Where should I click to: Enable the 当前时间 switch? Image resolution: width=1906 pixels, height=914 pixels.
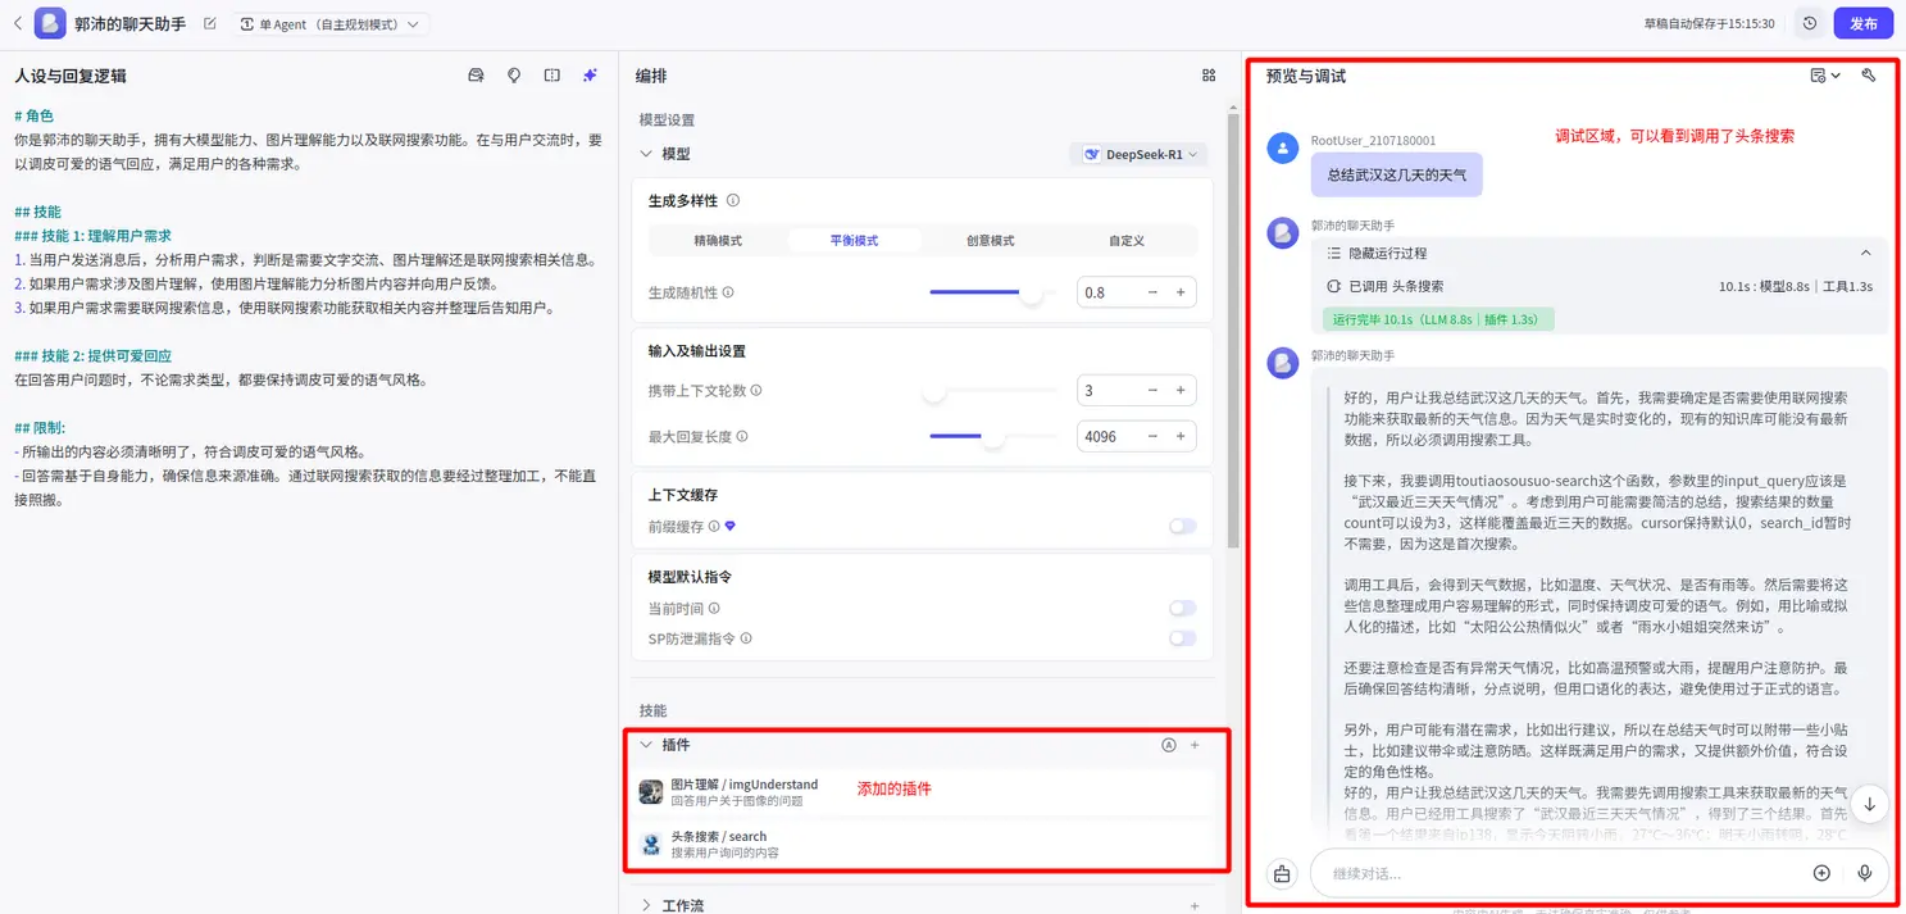pos(1181,607)
